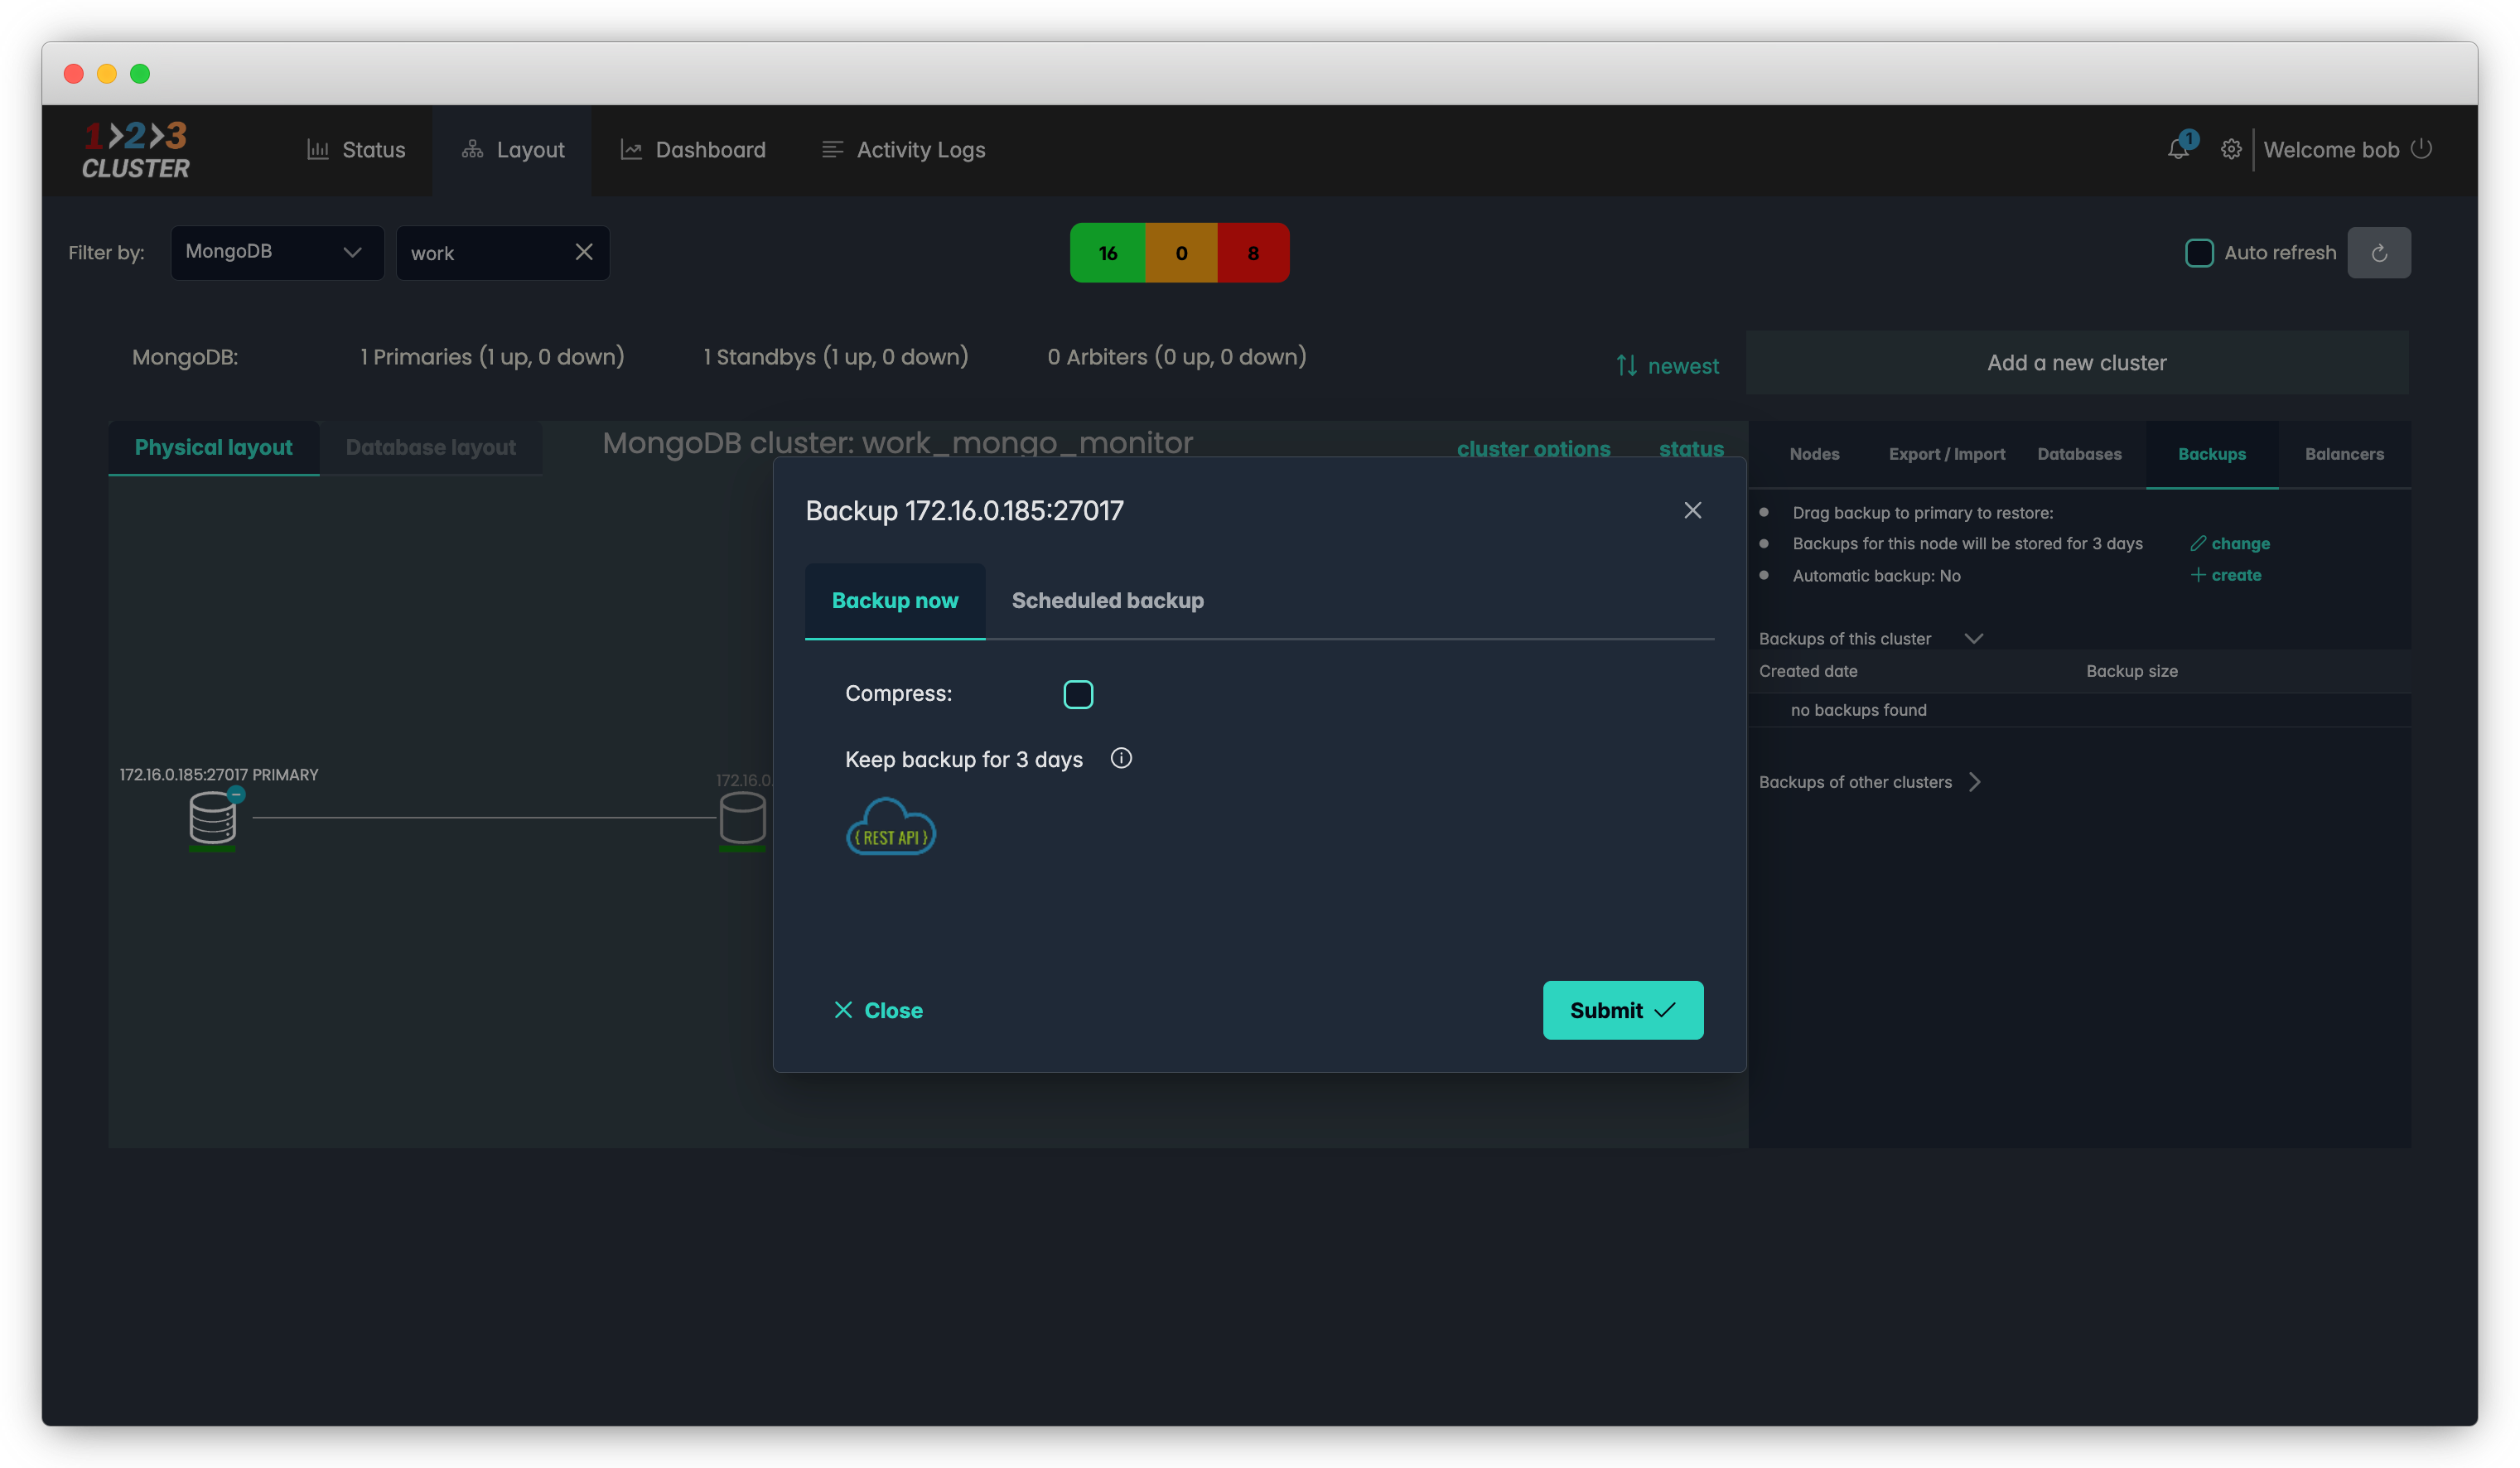Open settings gear in top bar
Screen dimensions: 2520x1468
[2231, 149]
